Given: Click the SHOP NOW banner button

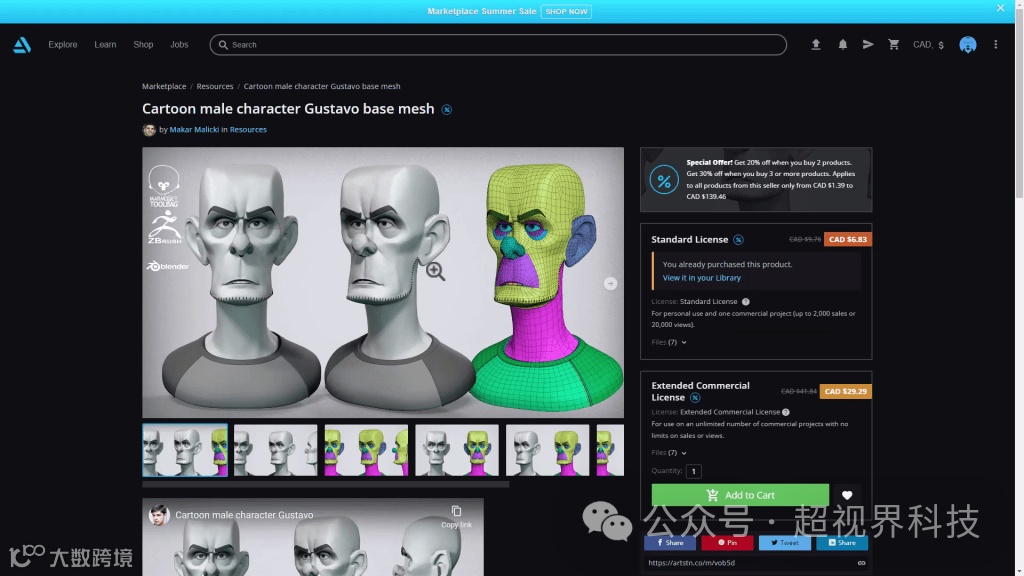Looking at the screenshot, I should point(566,12).
